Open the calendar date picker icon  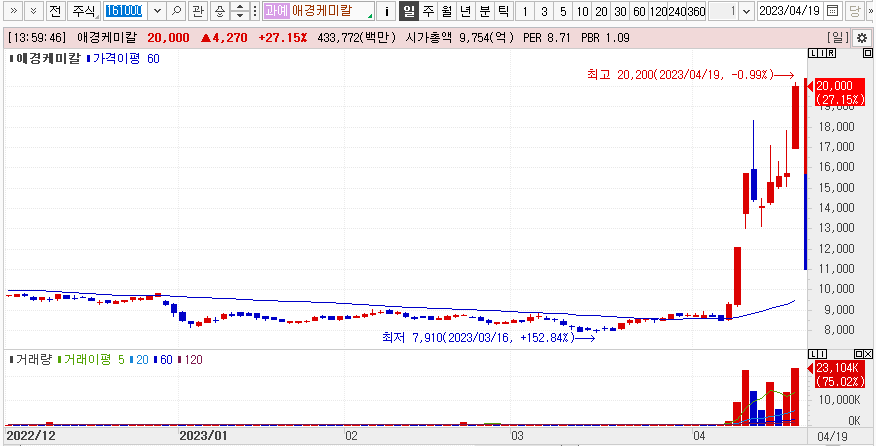832,11
